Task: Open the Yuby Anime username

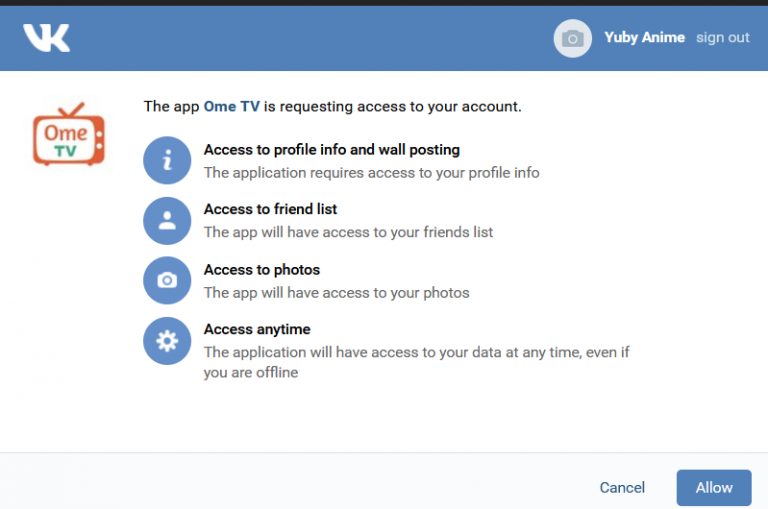Action: [x=644, y=38]
